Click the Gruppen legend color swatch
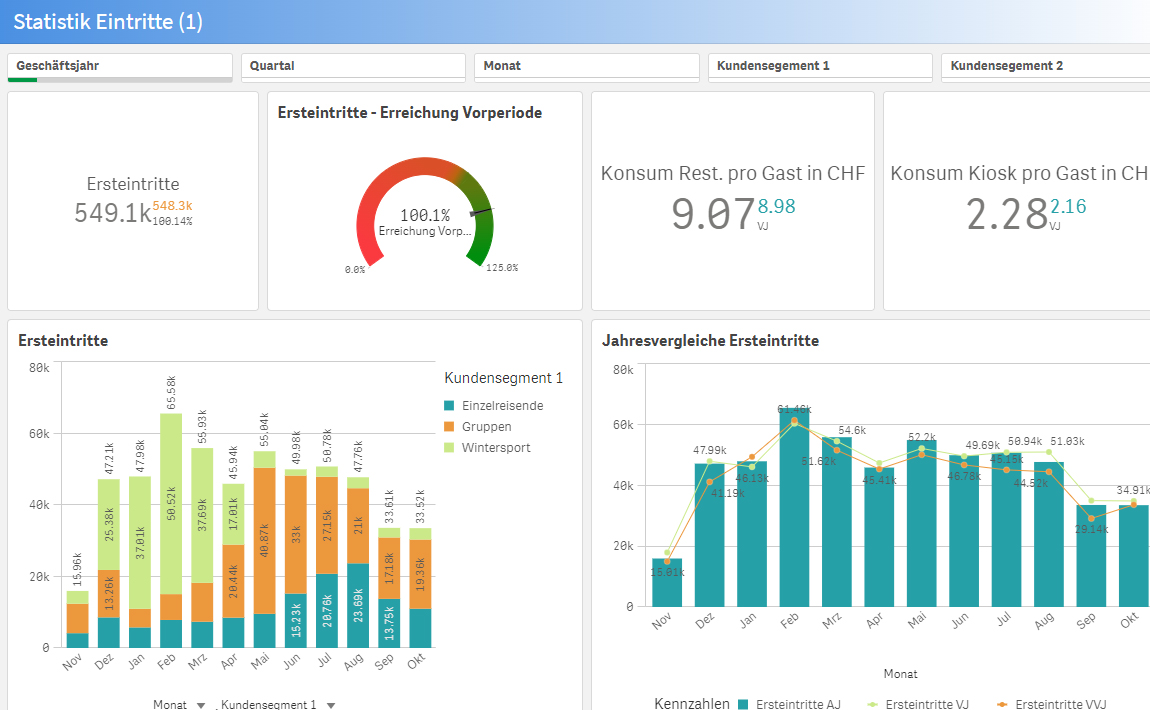This screenshot has height=710, width=1150. (450, 426)
